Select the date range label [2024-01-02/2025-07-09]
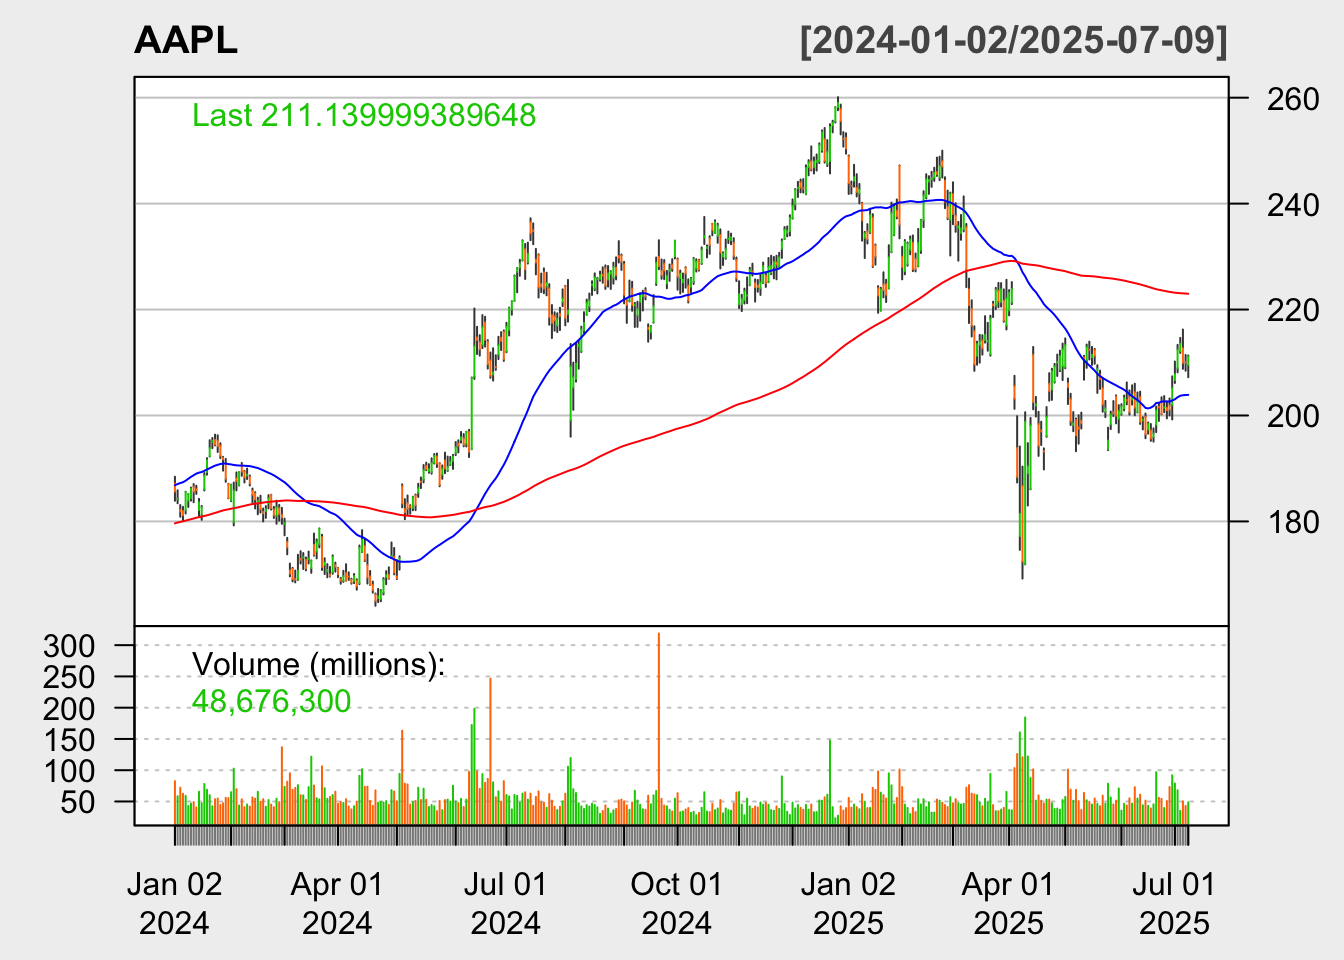The height and width of the screenshot is (960, 1344). coord(1013,40)
